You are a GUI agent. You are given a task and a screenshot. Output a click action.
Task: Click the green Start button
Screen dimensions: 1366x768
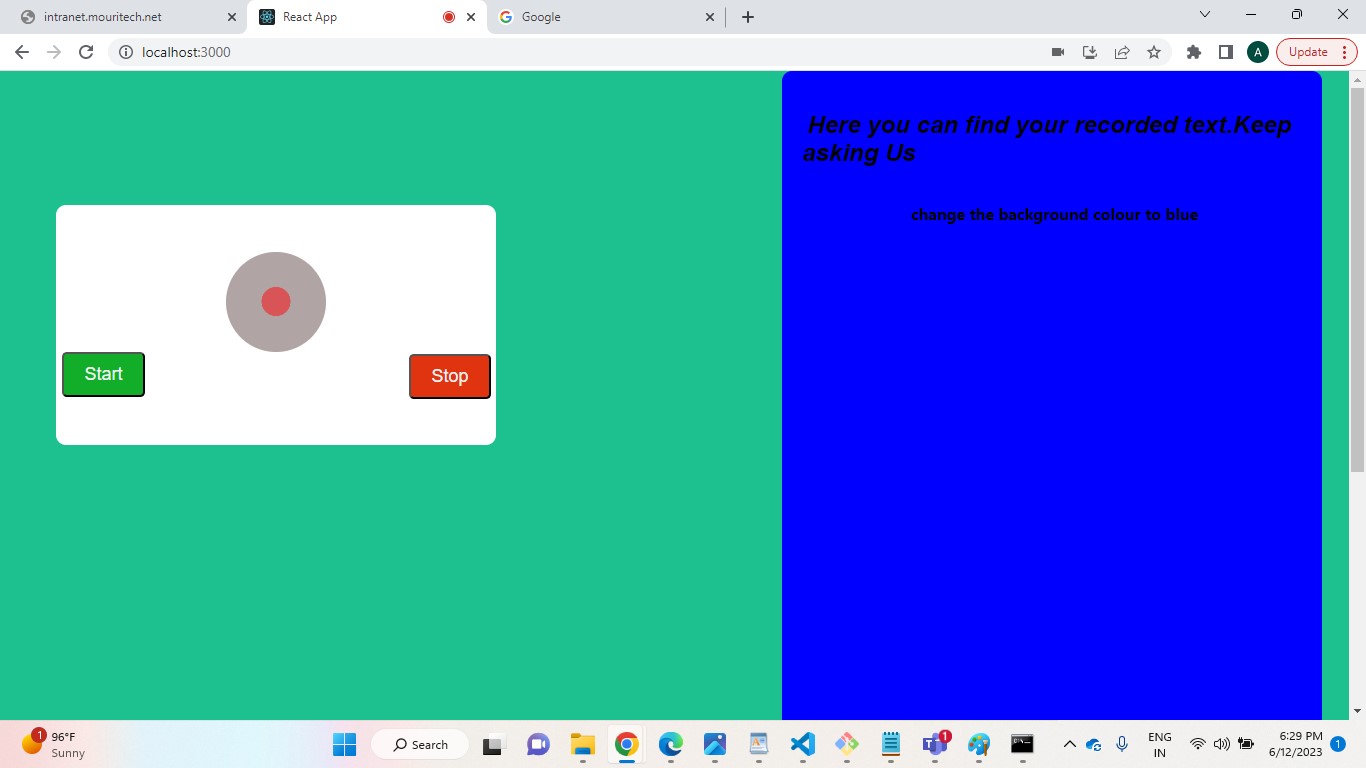103,374
